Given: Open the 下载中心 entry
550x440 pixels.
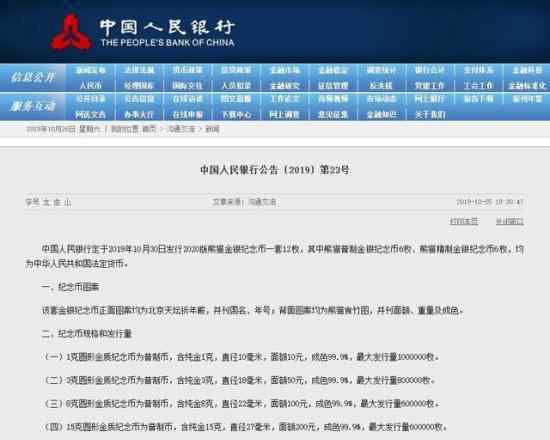Looking at the screenshot, I should click(x=236, y=114).
